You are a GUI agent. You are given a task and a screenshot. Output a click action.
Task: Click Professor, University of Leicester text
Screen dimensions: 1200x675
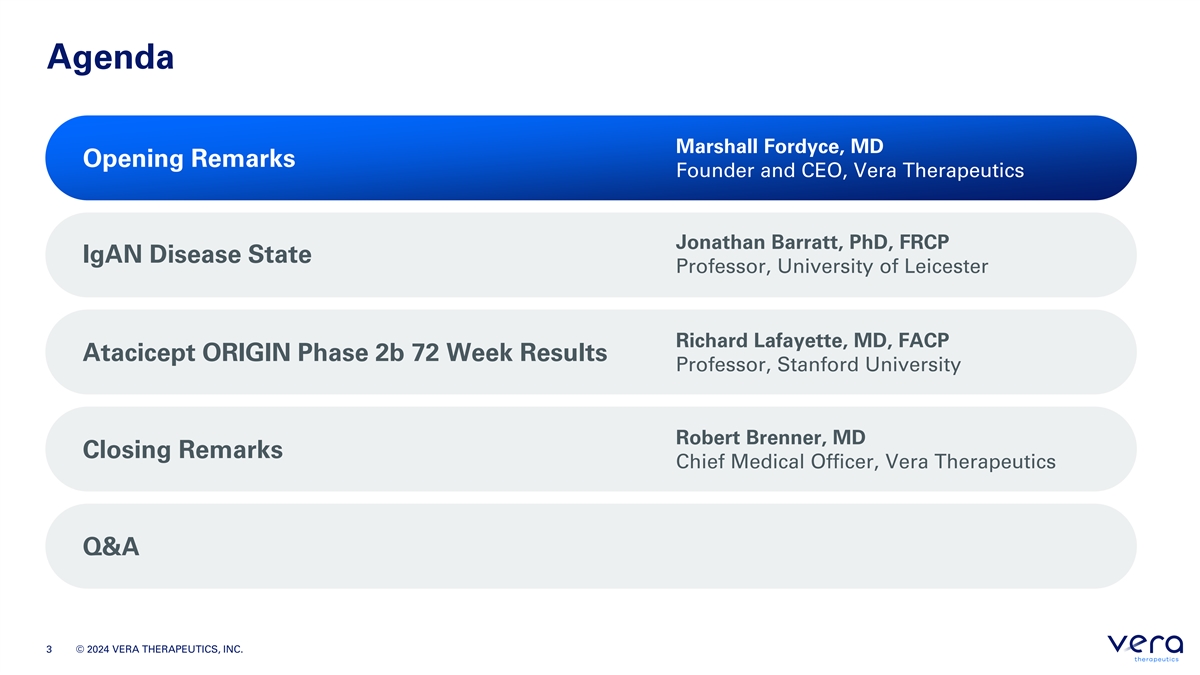point(832,267)
